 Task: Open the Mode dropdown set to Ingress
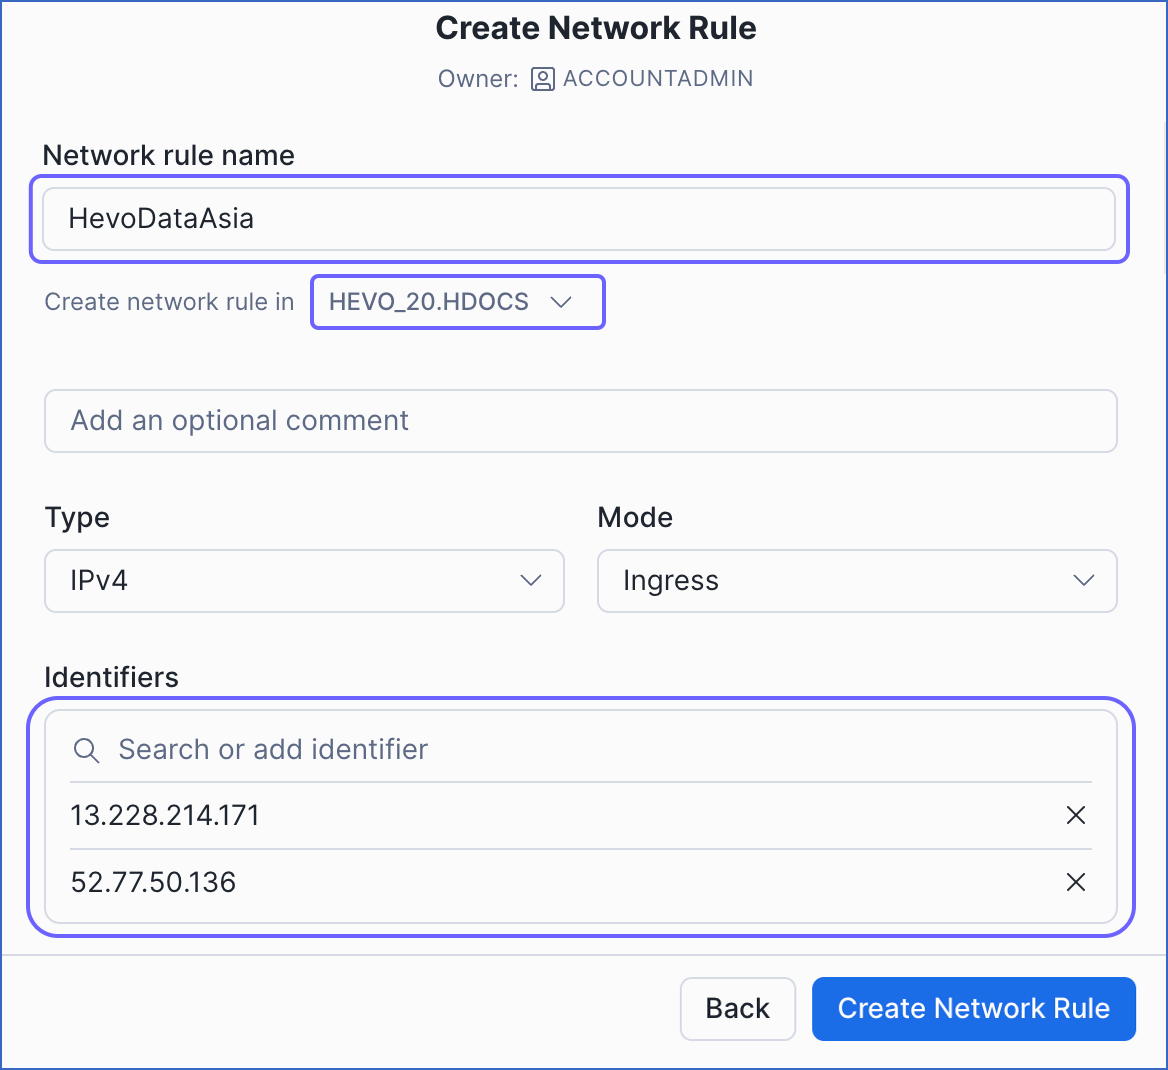(856, 581)
